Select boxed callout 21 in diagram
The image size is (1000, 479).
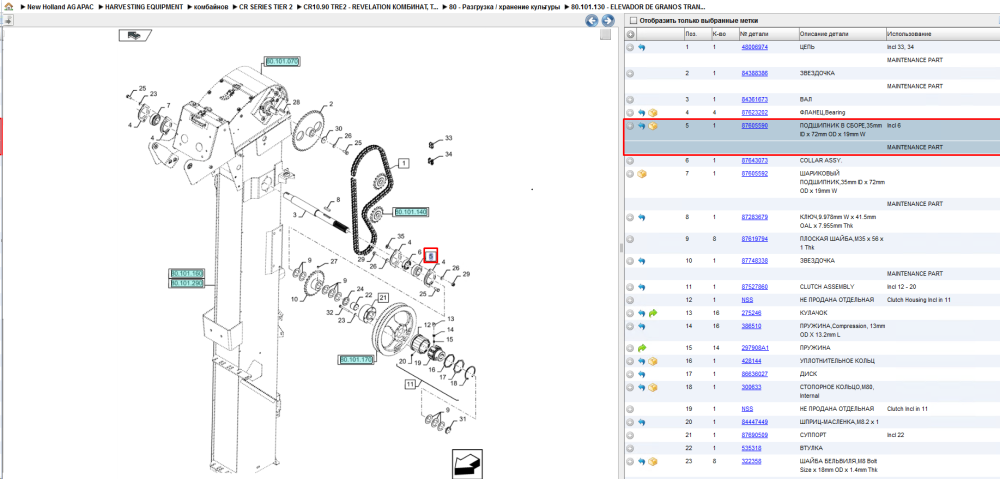click(383, 298)
